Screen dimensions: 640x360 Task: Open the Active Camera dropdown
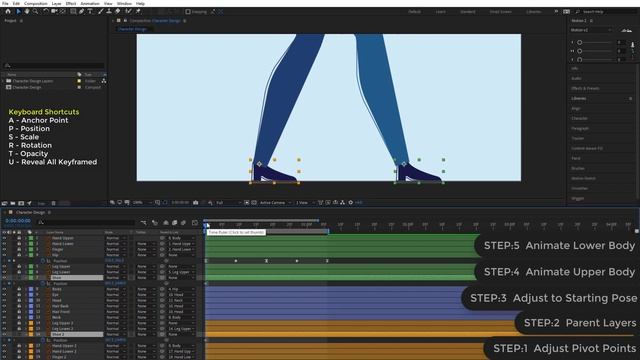tap(276, 202)
